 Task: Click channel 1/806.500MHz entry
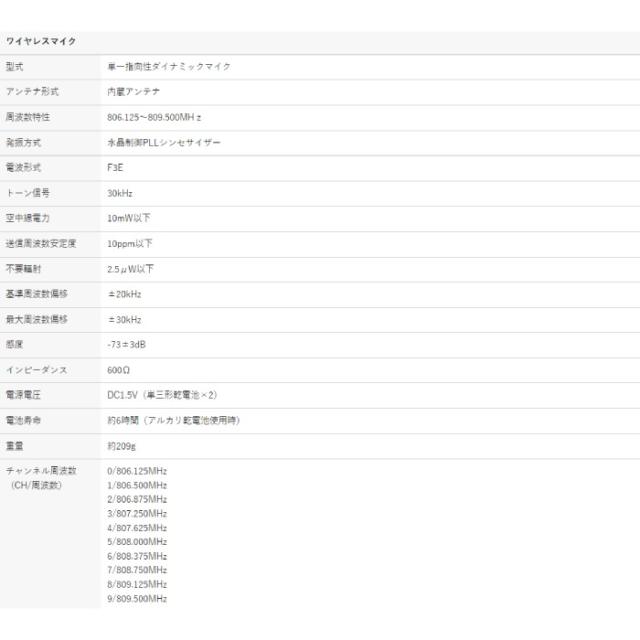(137, 485)
